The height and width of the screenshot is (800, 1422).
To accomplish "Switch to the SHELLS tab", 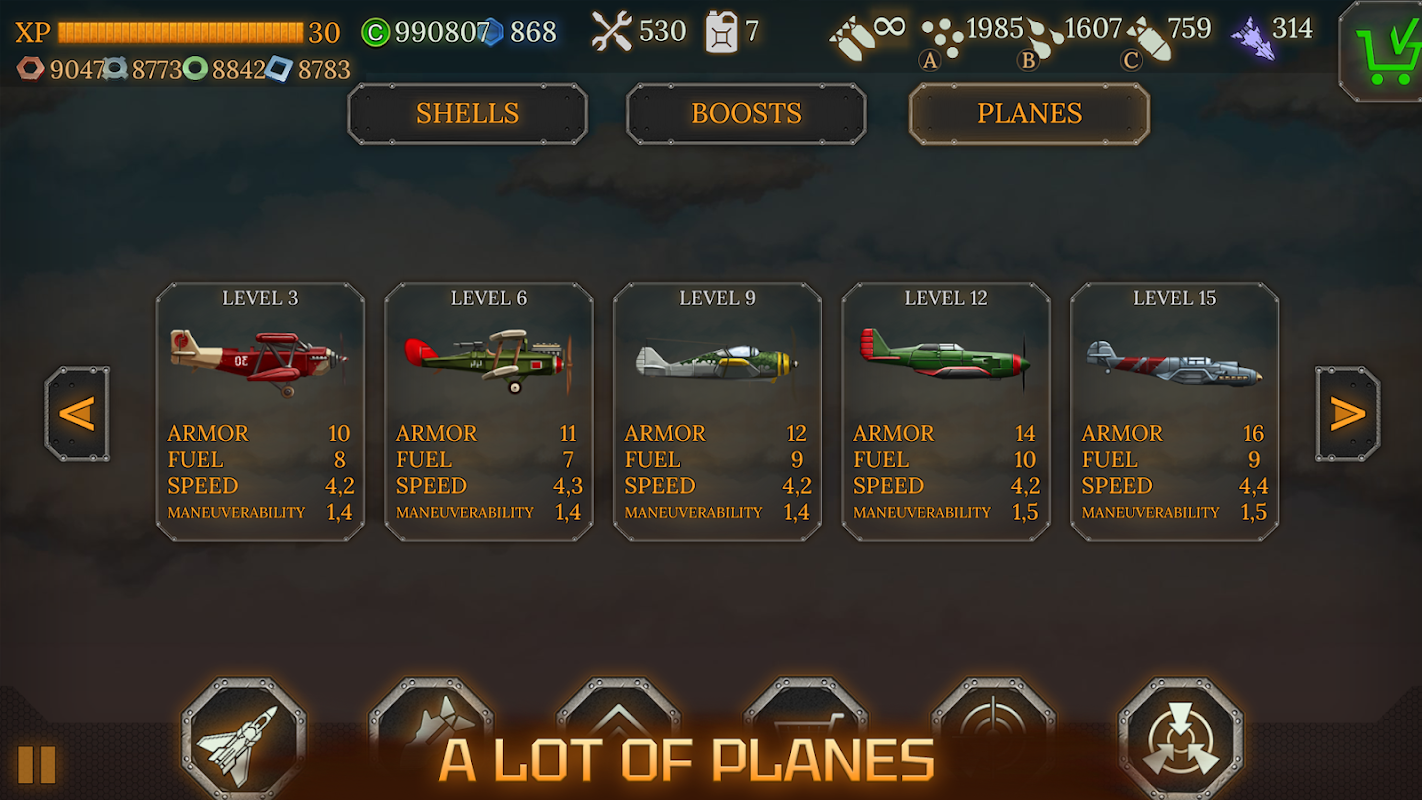I will pos(467,114).
